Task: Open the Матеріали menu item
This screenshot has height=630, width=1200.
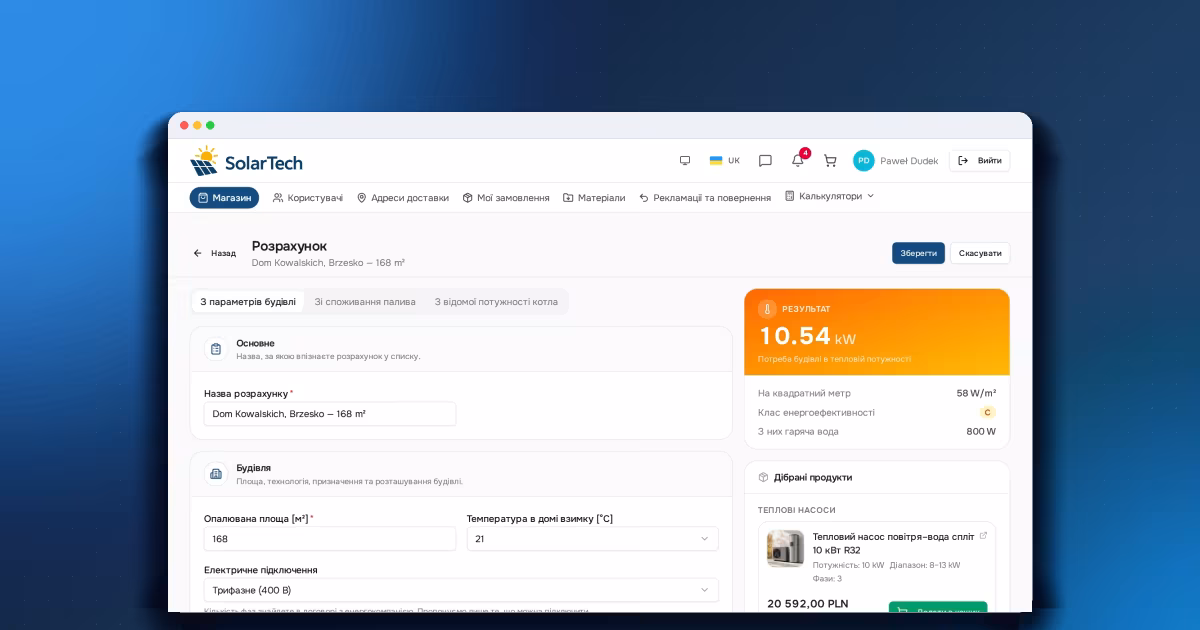Action: coord(594,198)
